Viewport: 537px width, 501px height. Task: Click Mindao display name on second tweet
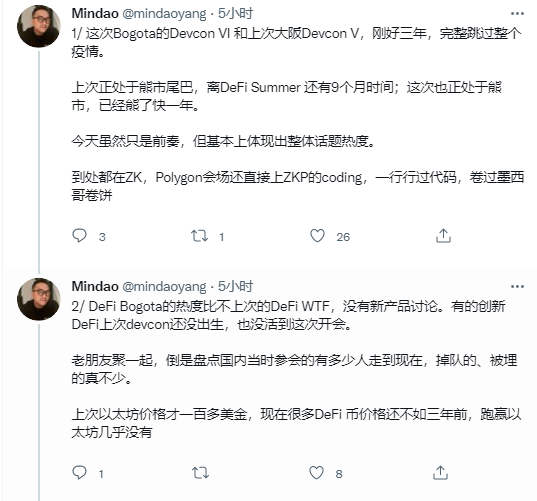coord(95,286)
